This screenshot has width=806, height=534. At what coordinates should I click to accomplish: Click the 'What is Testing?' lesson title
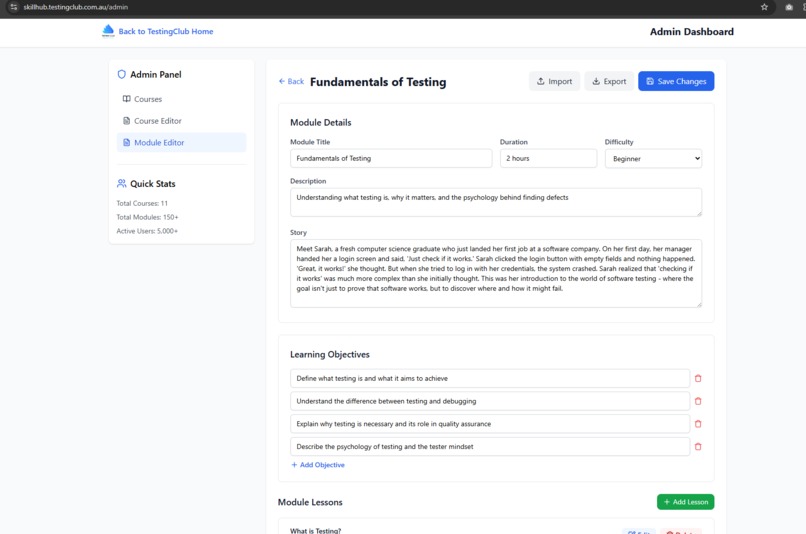point(315,530)
